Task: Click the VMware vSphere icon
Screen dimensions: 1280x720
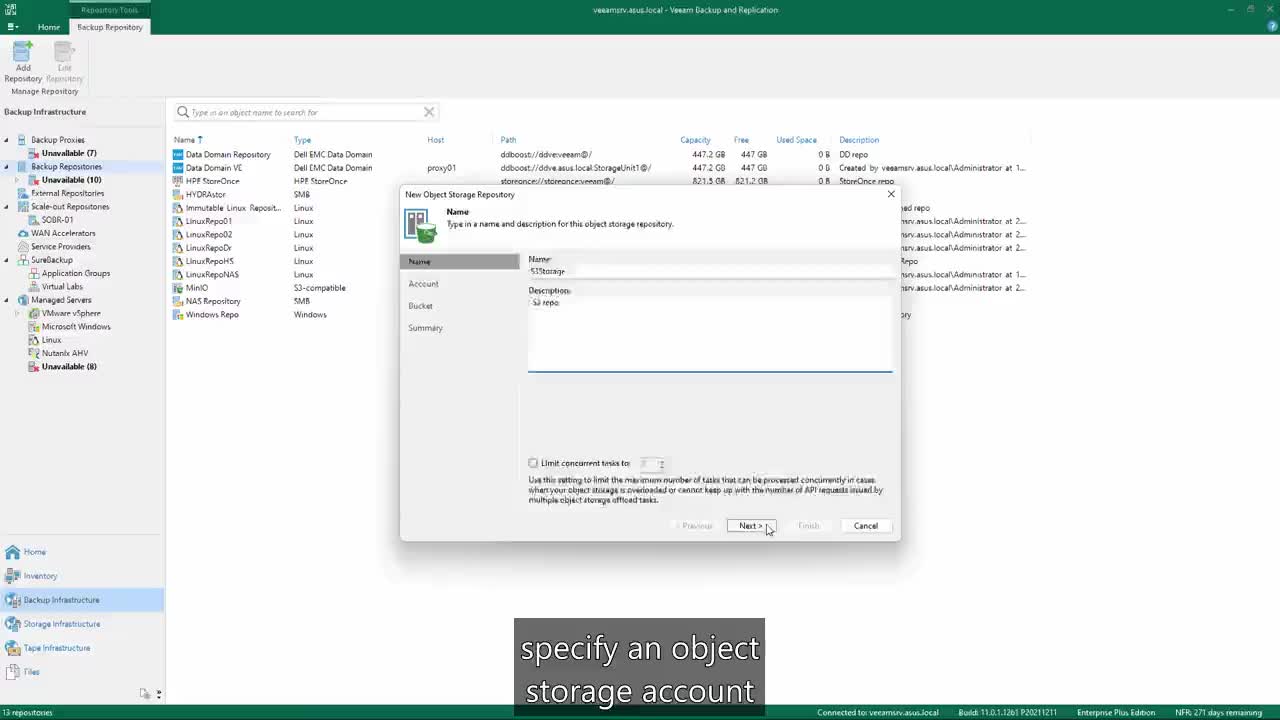Action: pos(33,313)
